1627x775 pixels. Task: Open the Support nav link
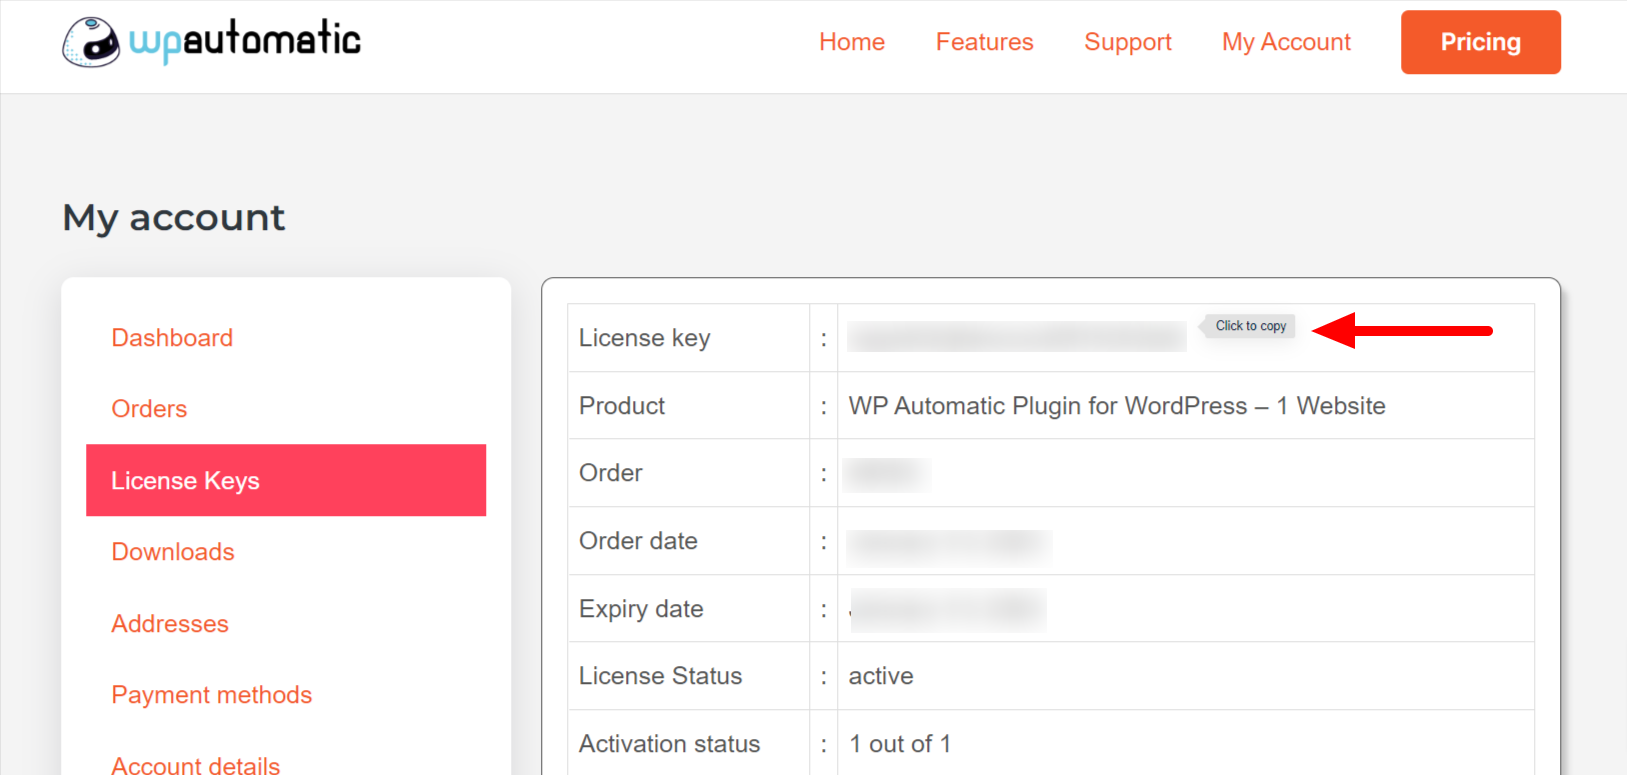tap(1128, 42)
